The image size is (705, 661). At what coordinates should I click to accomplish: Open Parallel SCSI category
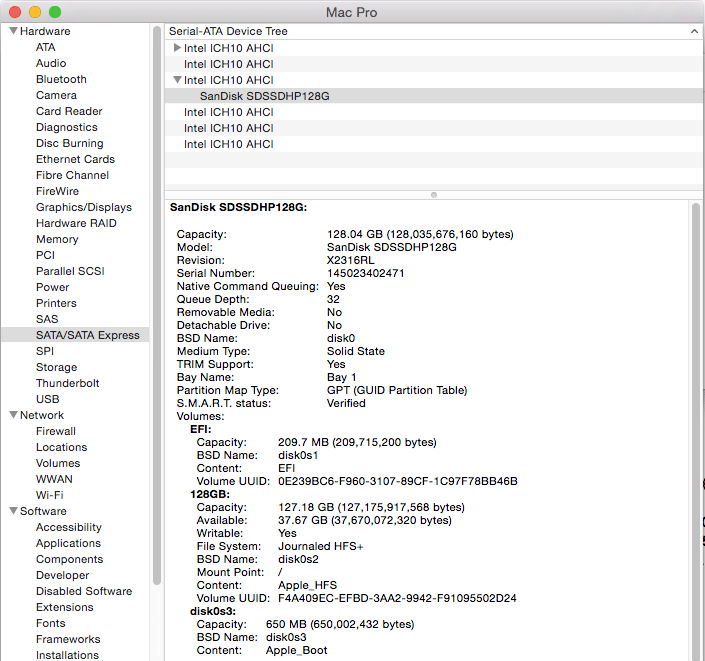click(x=70, y=271)
